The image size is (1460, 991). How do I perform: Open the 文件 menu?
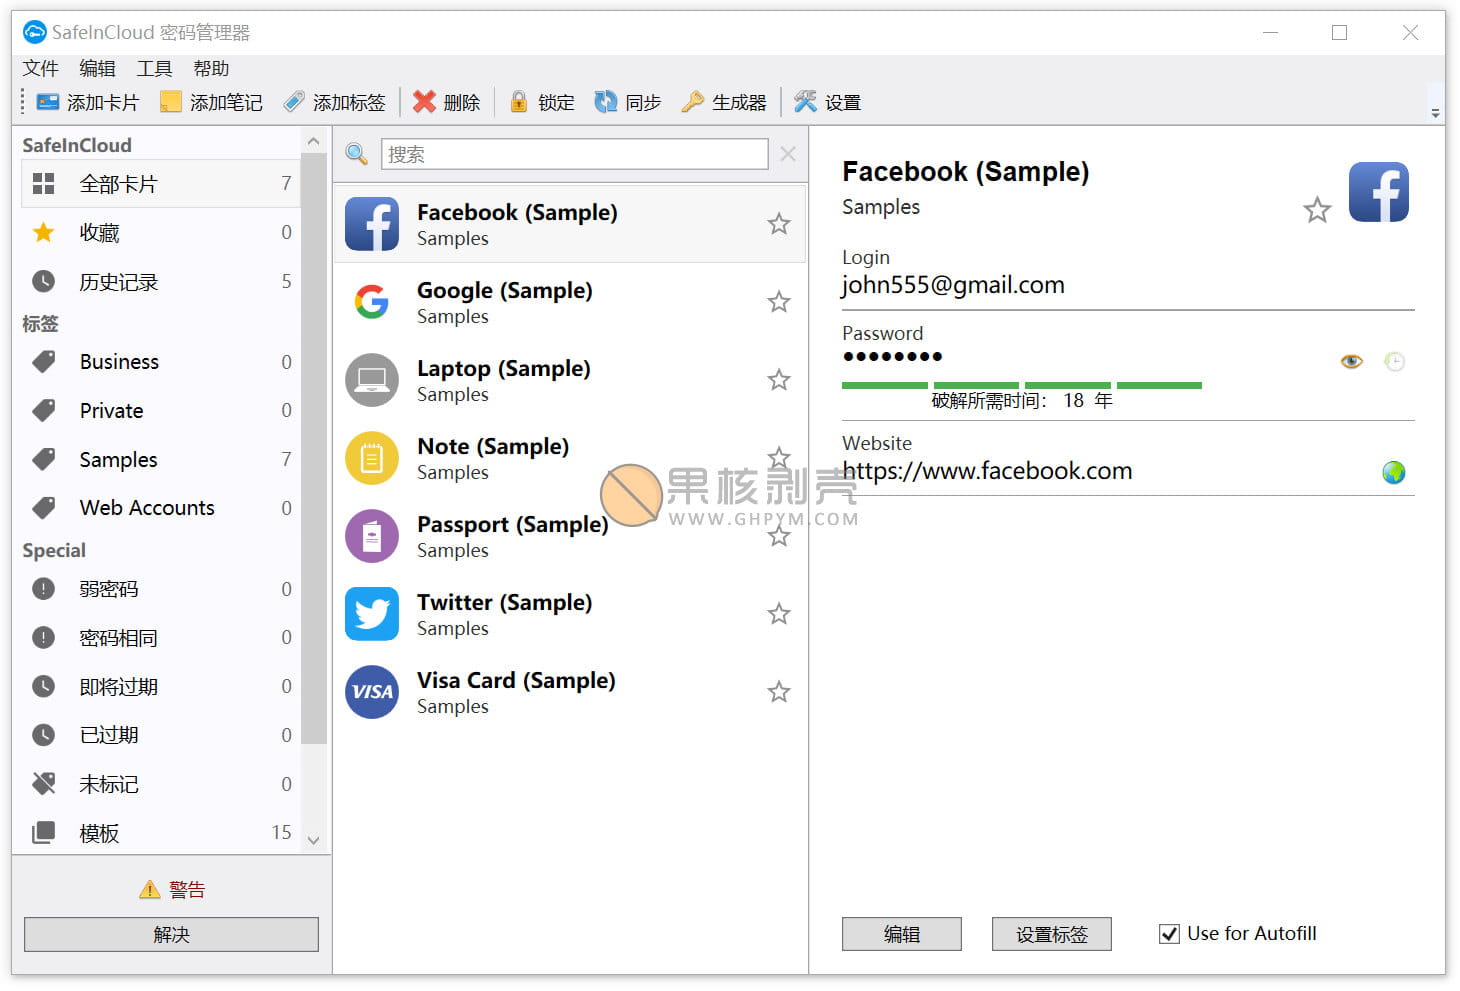tap(41, 68)
